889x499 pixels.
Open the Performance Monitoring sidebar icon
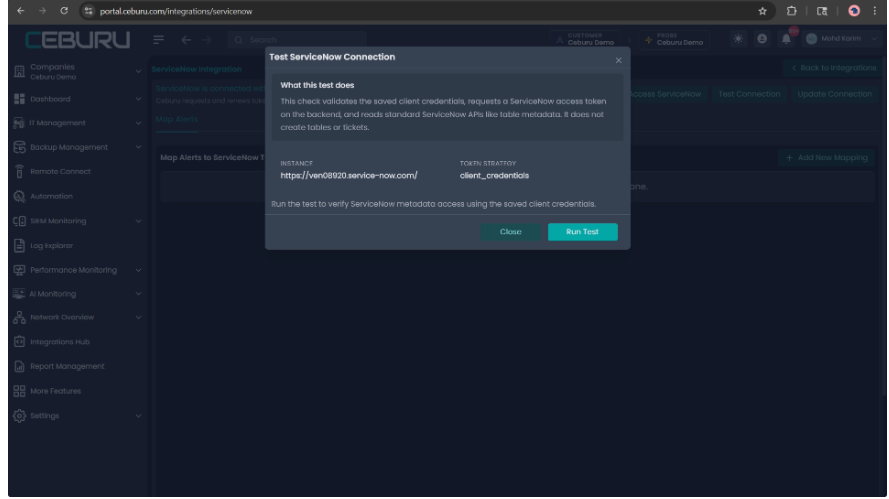[19, 270]
